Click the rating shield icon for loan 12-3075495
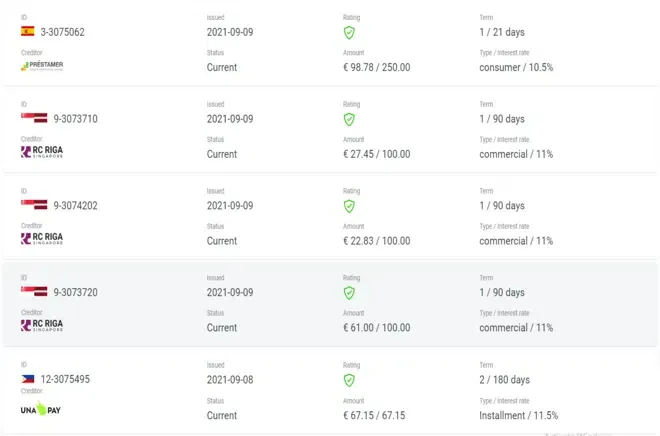This screenshot has height=436, width=660. 349,380
